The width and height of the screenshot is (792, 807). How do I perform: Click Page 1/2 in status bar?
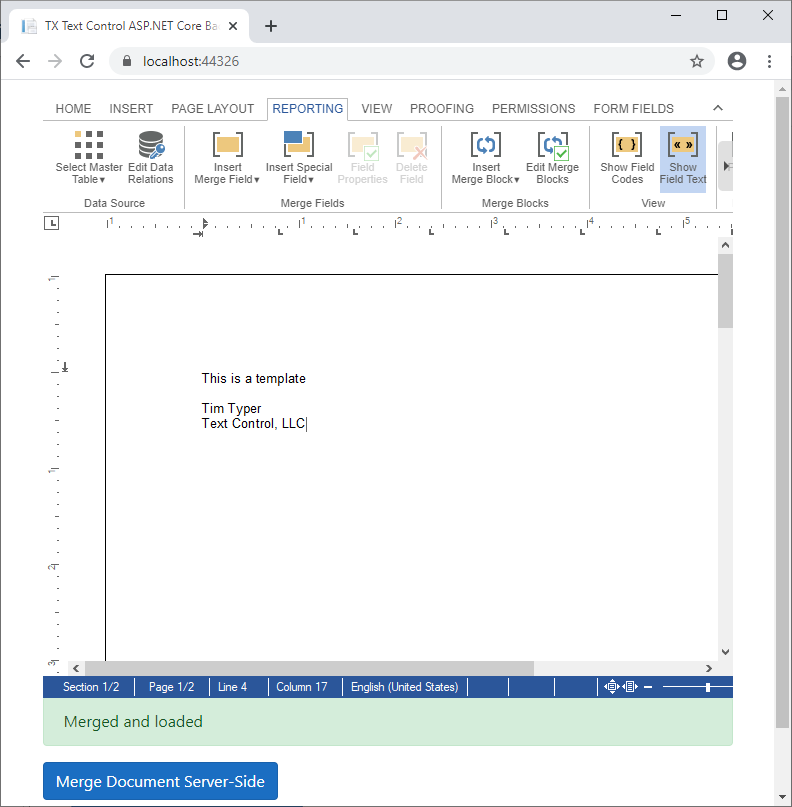171,687
